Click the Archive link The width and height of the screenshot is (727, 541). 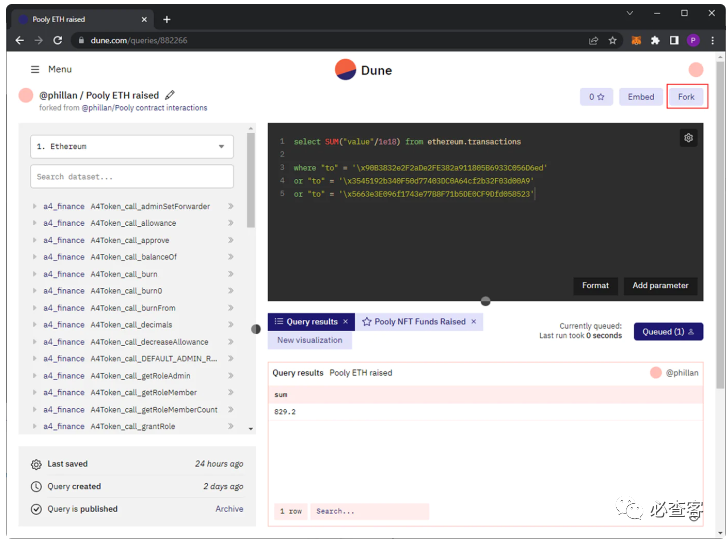229,509
